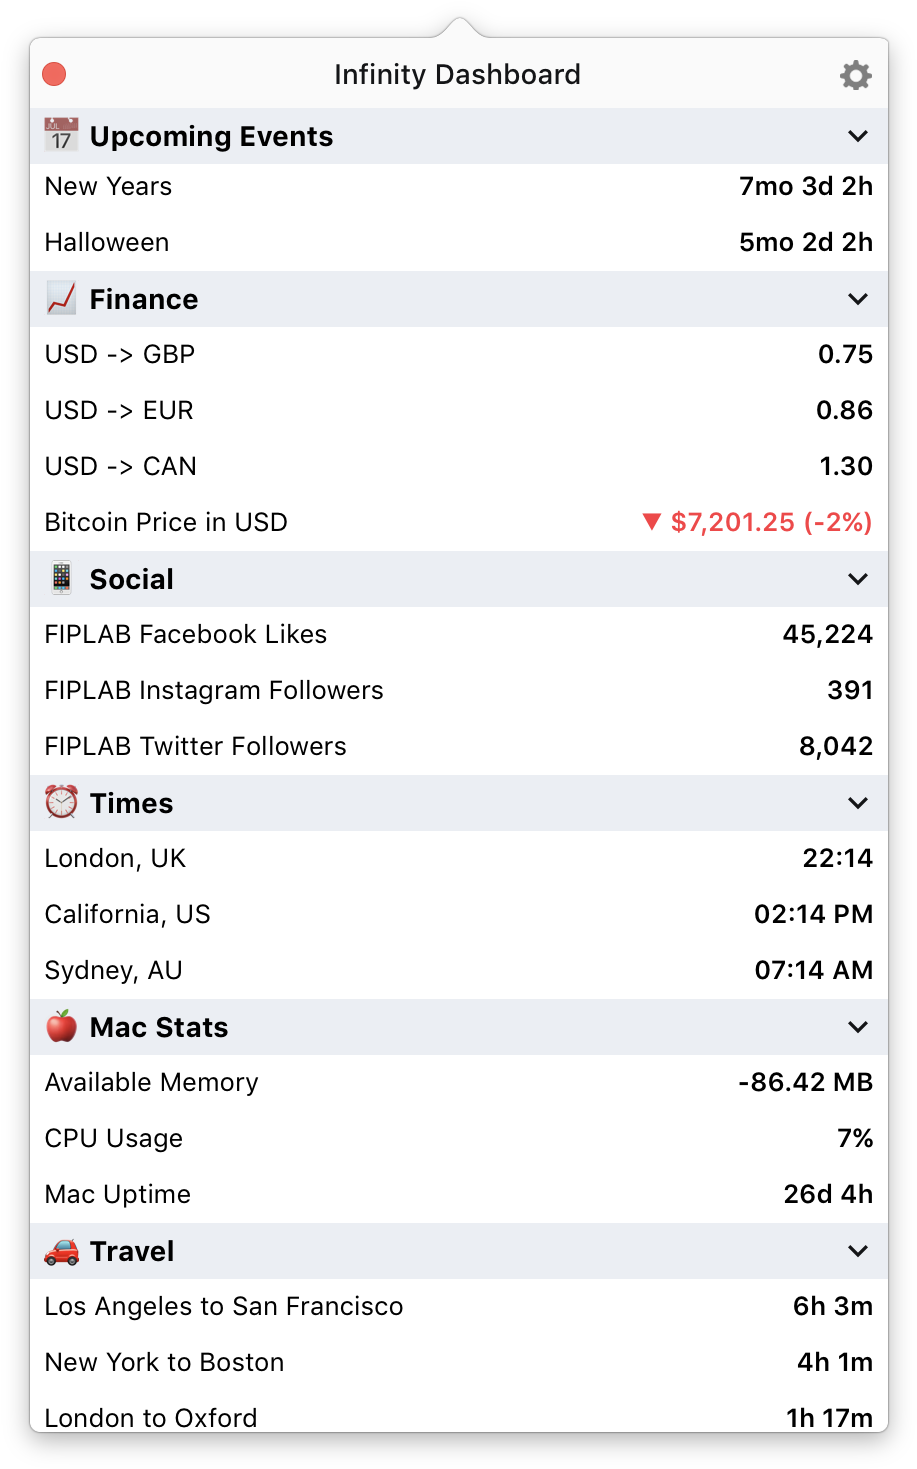Click the phone icon beside Social
The width and height of the screenshot is (917, 1469).
(x=61, y=578)
